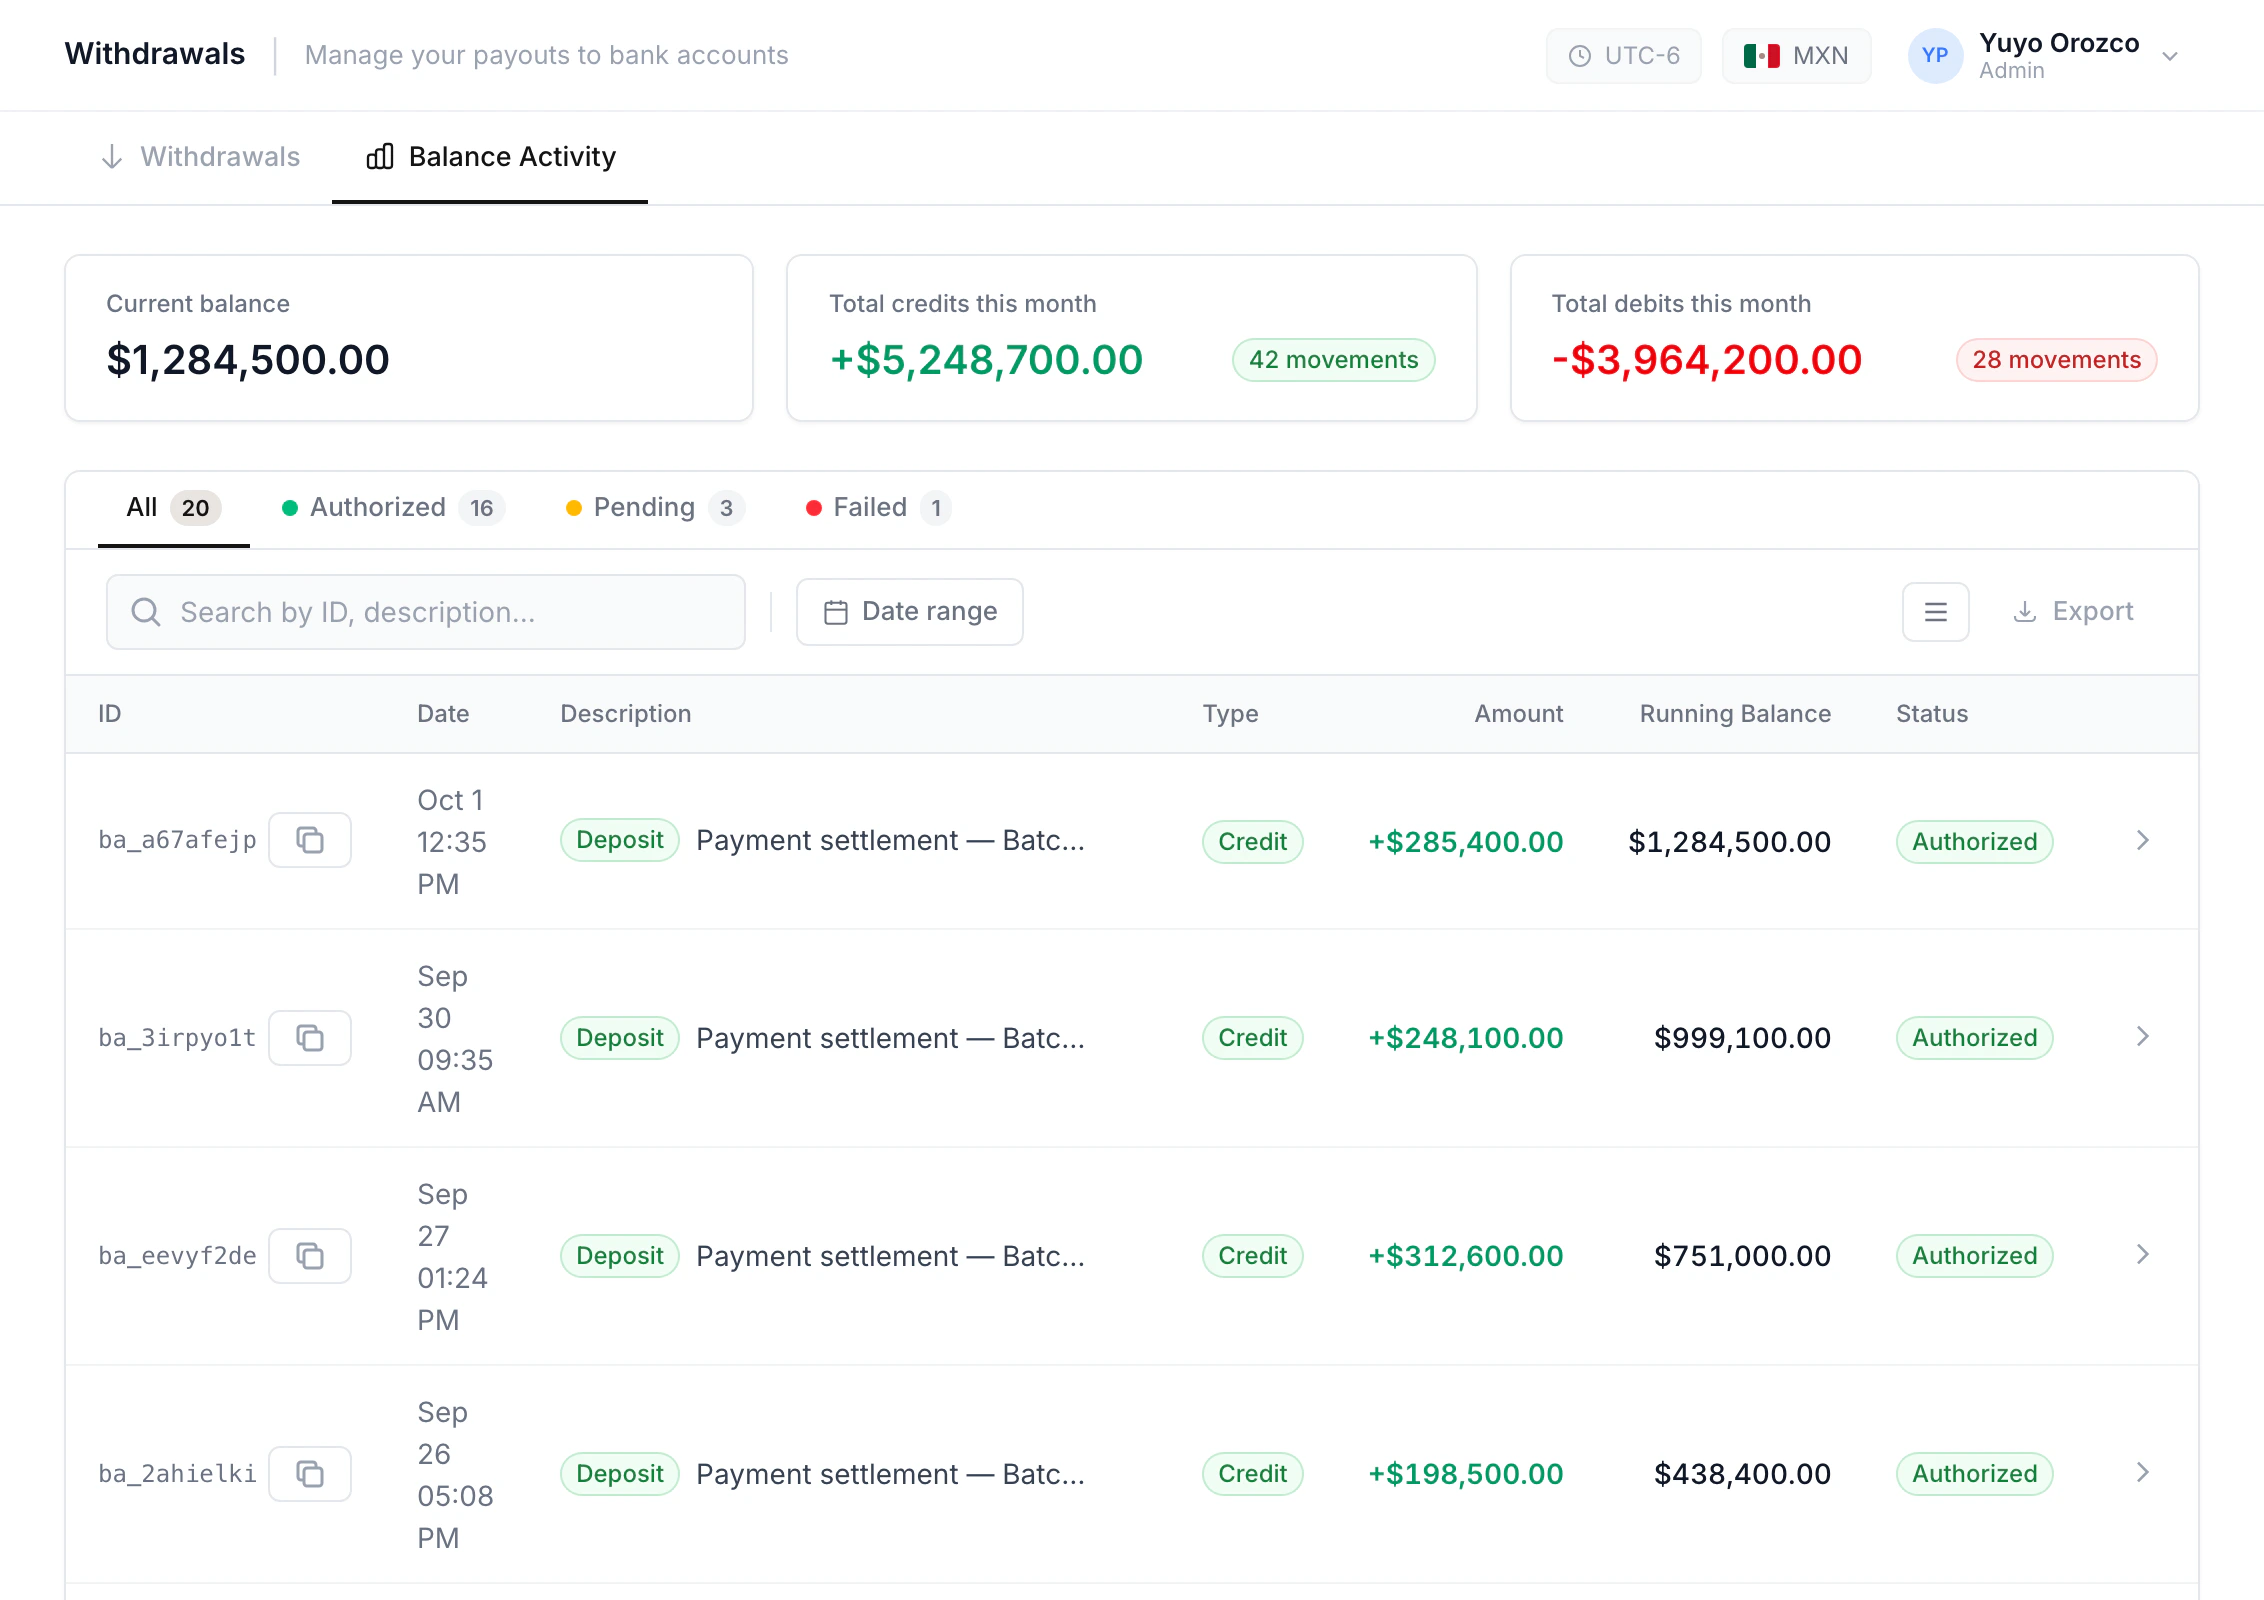This screenshot has height=1600, width=2264.
Task: Open the Date range picker
Action: (910, 612)
